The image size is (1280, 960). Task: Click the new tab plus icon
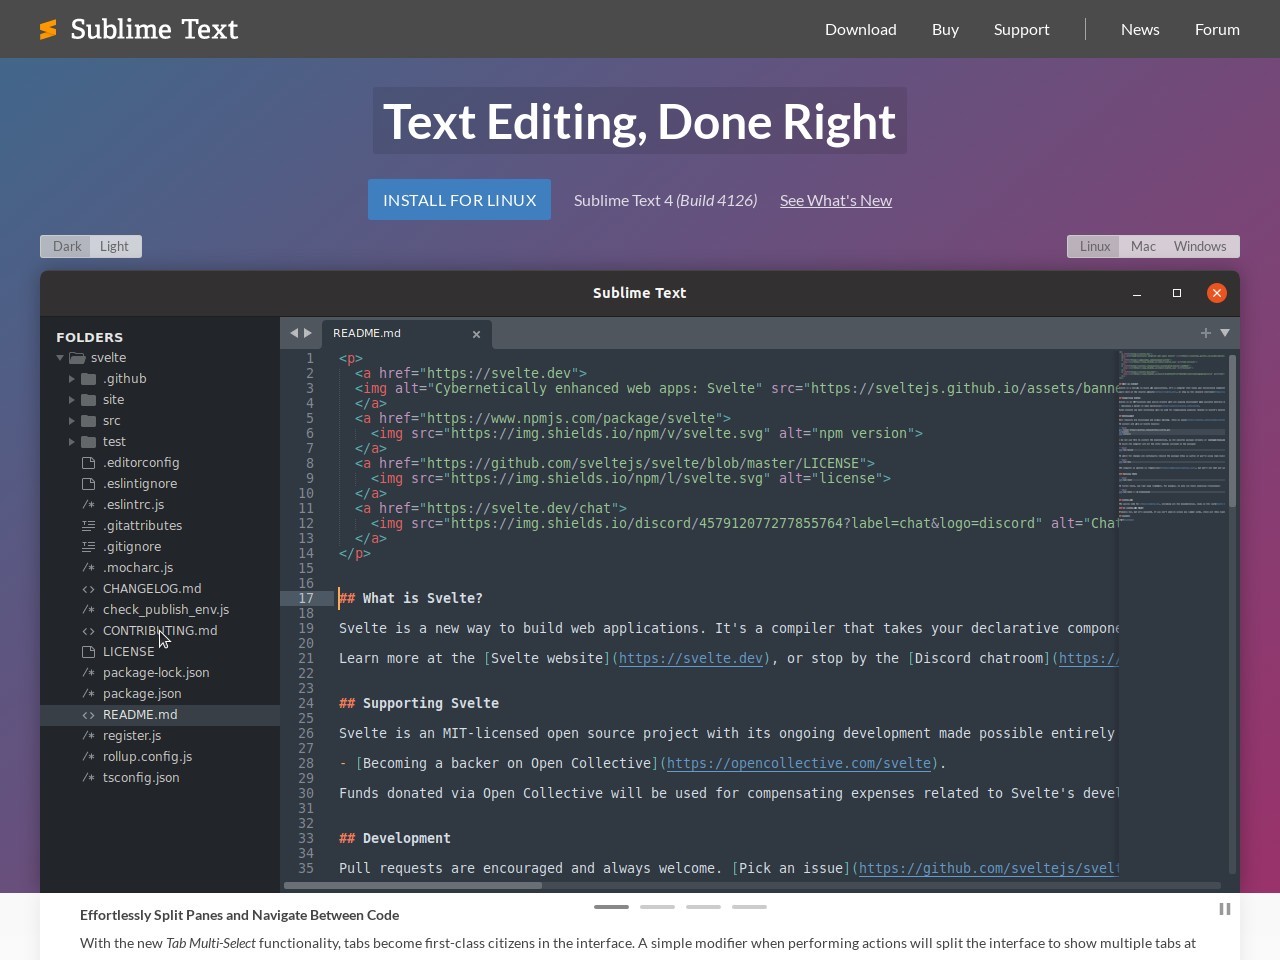pos(1205,333)
